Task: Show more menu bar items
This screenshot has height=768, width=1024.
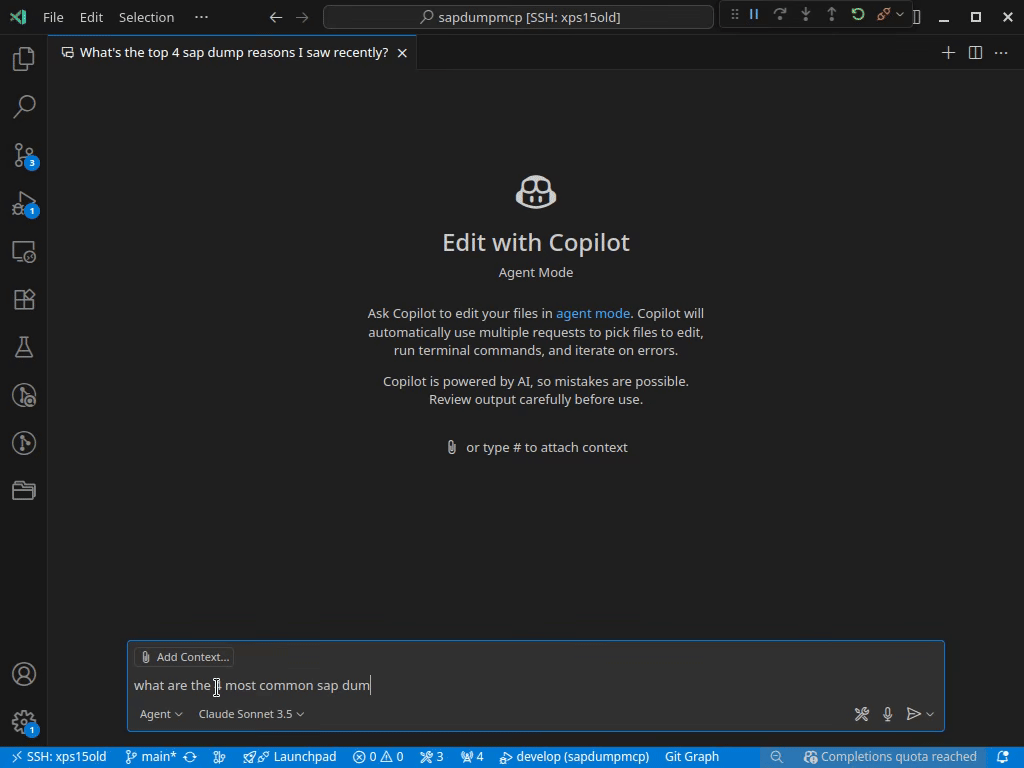Action: tap(201, 17)
